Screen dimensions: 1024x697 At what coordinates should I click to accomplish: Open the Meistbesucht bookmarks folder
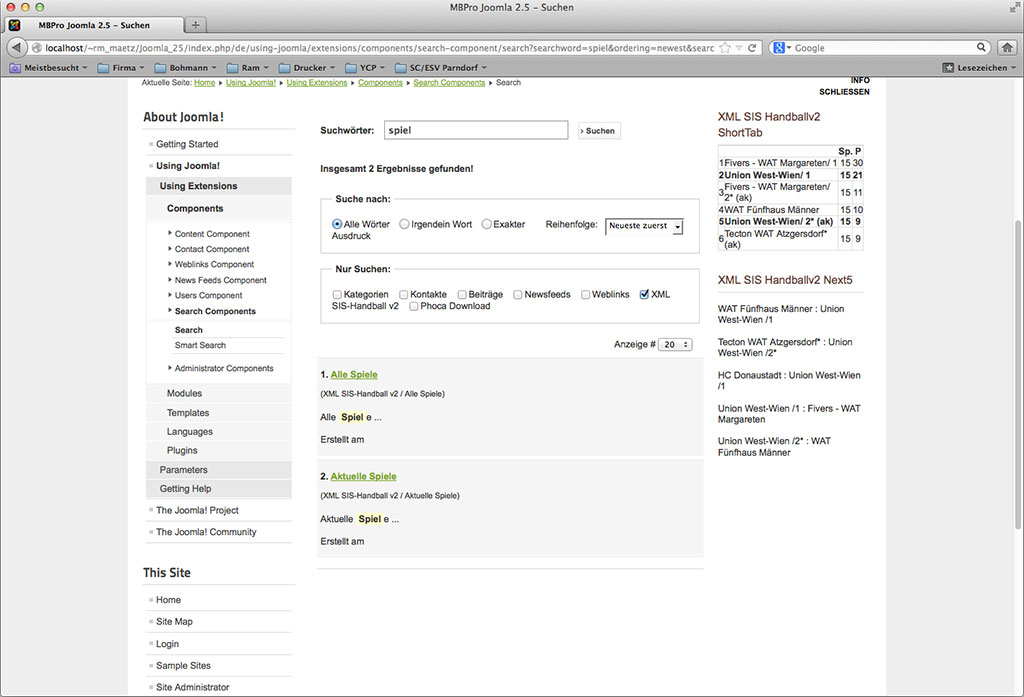[48, 67]
